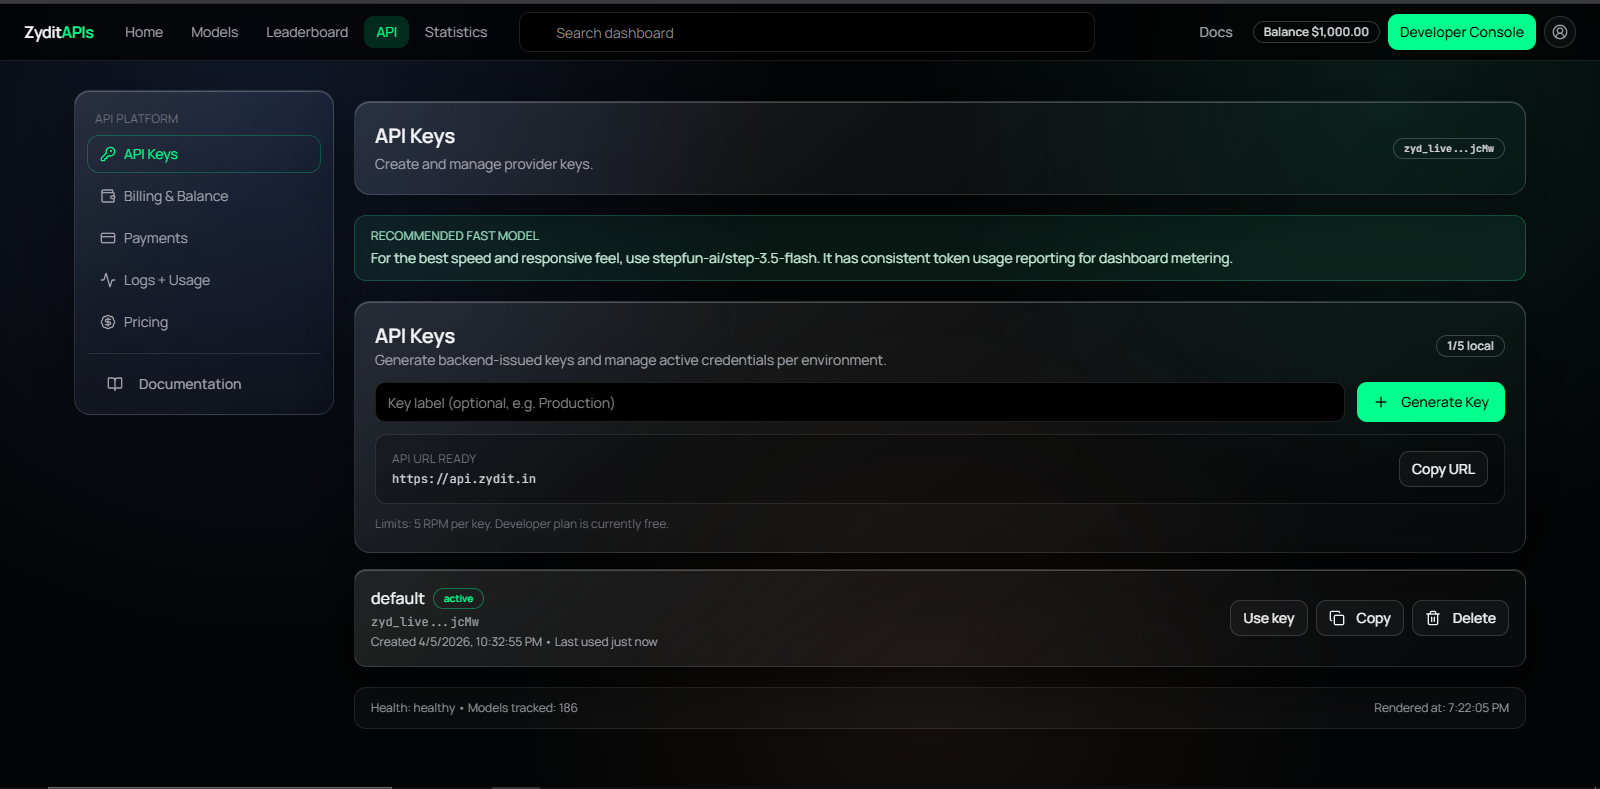Click the Limits: 5 RPM per key text

pyautogui.click(x=432, y=524)
